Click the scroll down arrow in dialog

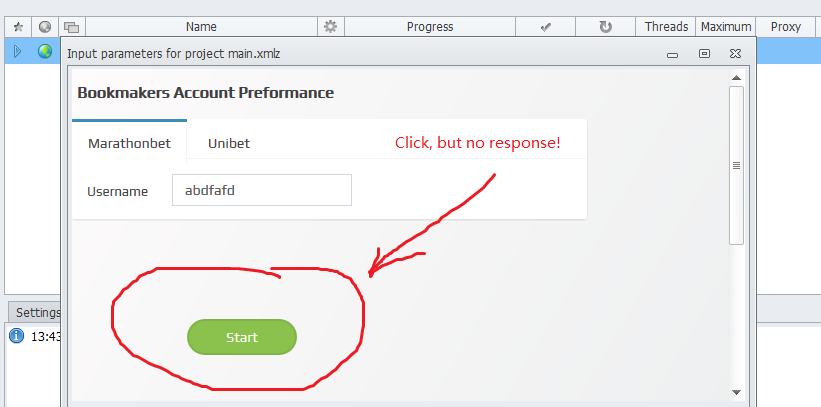736,392
